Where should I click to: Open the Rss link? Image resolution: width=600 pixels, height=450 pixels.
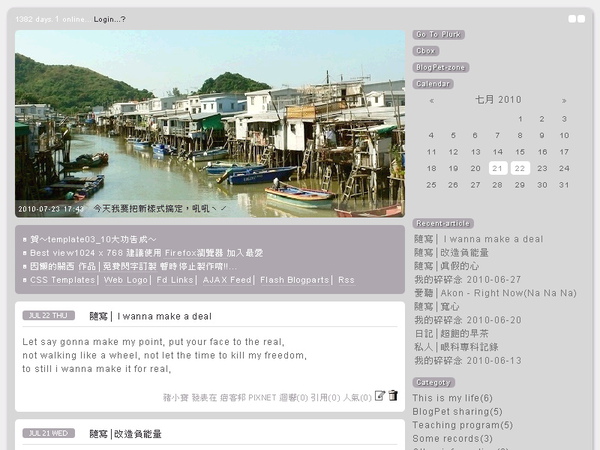pos(346,280)
